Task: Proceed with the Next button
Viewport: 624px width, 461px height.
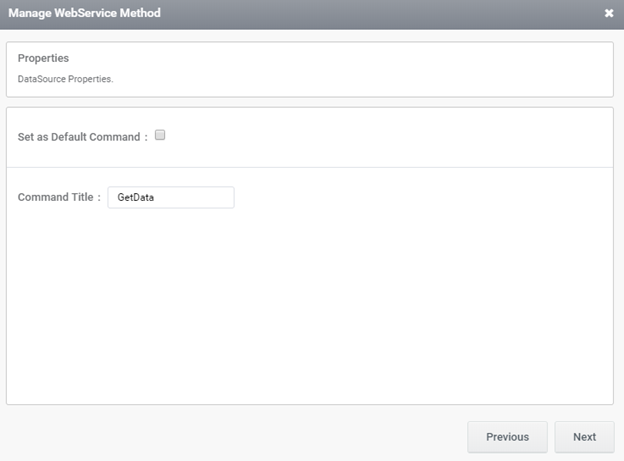Action: tap(584, 437)
